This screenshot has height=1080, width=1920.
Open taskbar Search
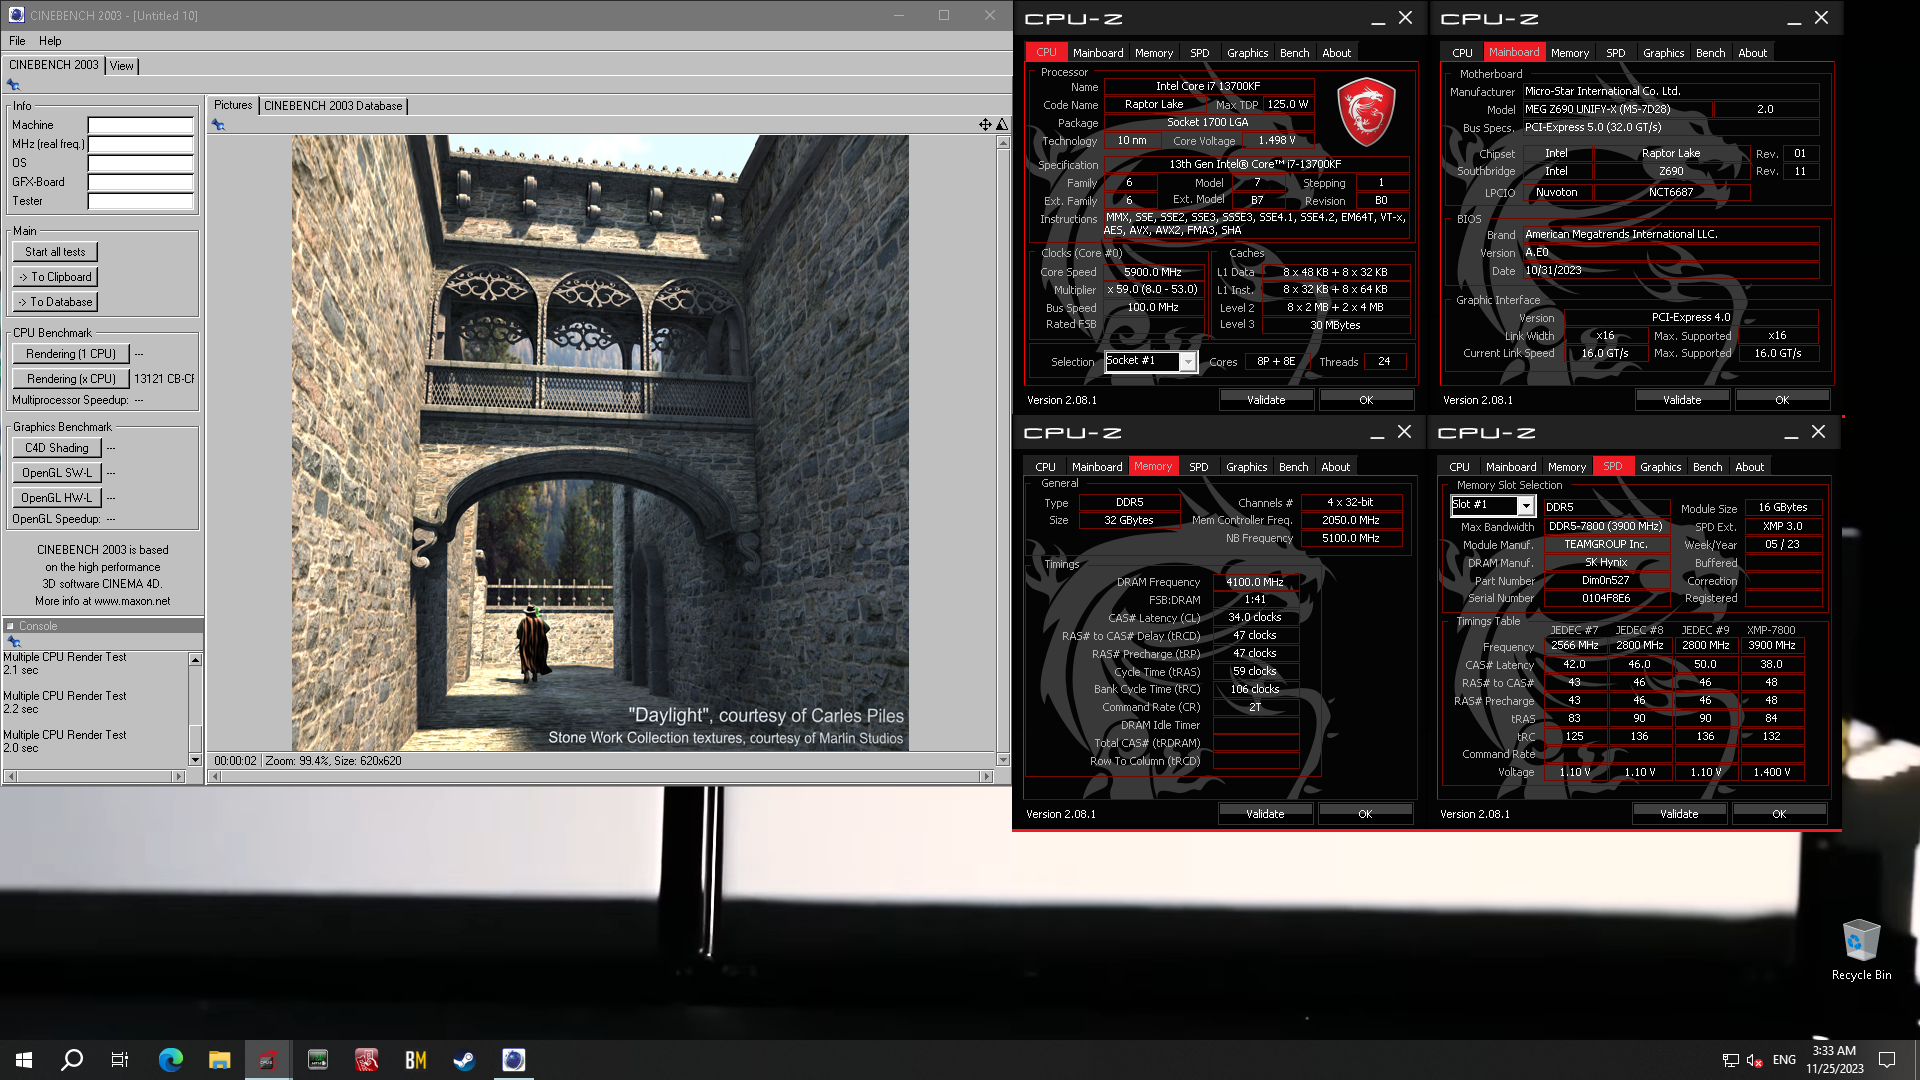[72, 1060]
